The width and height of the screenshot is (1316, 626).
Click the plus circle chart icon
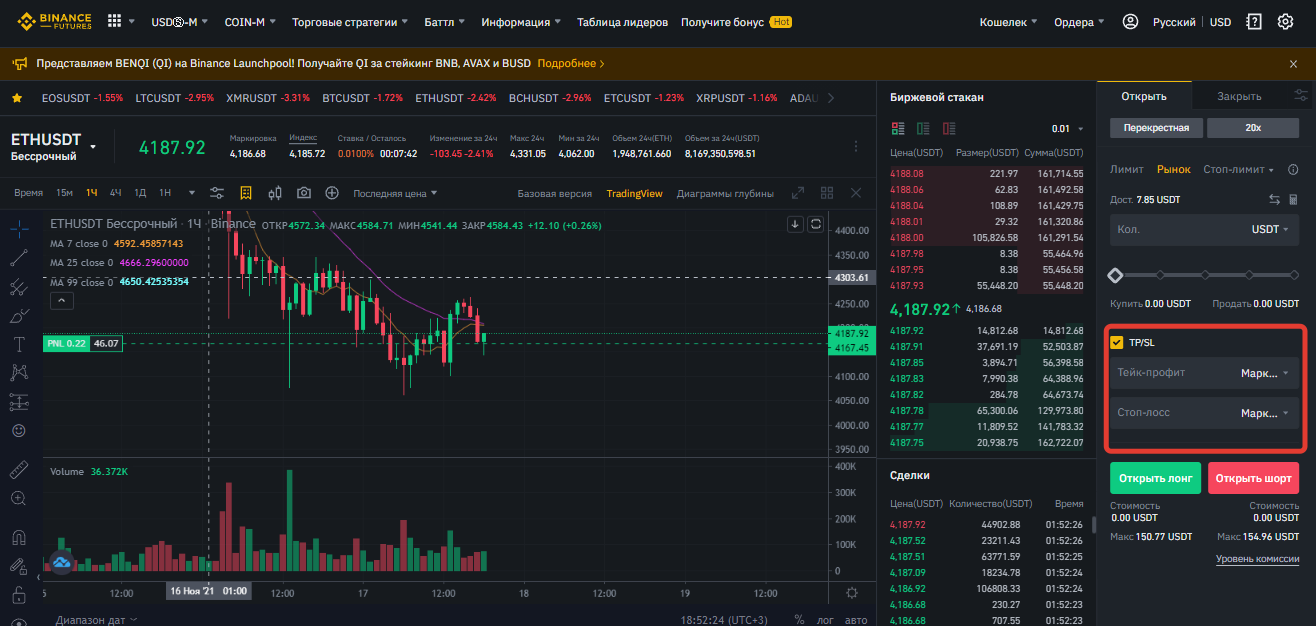tap(332, 193)
